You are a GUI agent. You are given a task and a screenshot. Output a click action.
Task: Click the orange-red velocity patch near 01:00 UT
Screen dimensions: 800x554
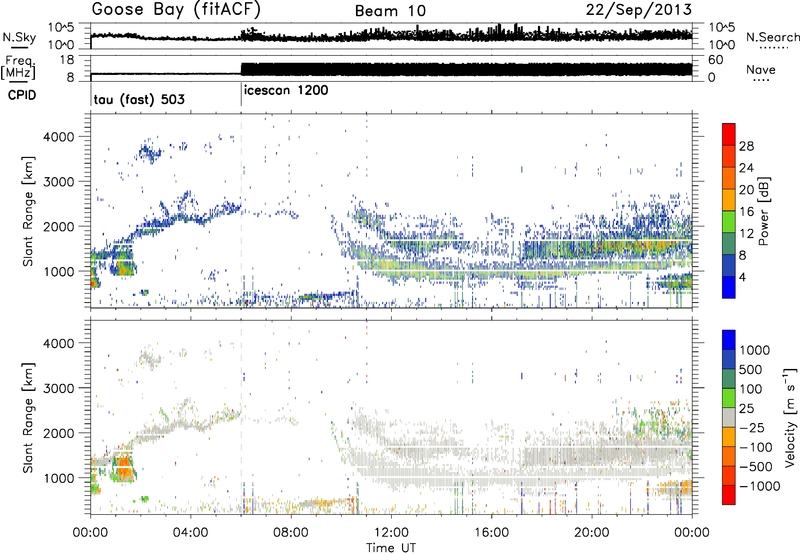pos(124,470)
